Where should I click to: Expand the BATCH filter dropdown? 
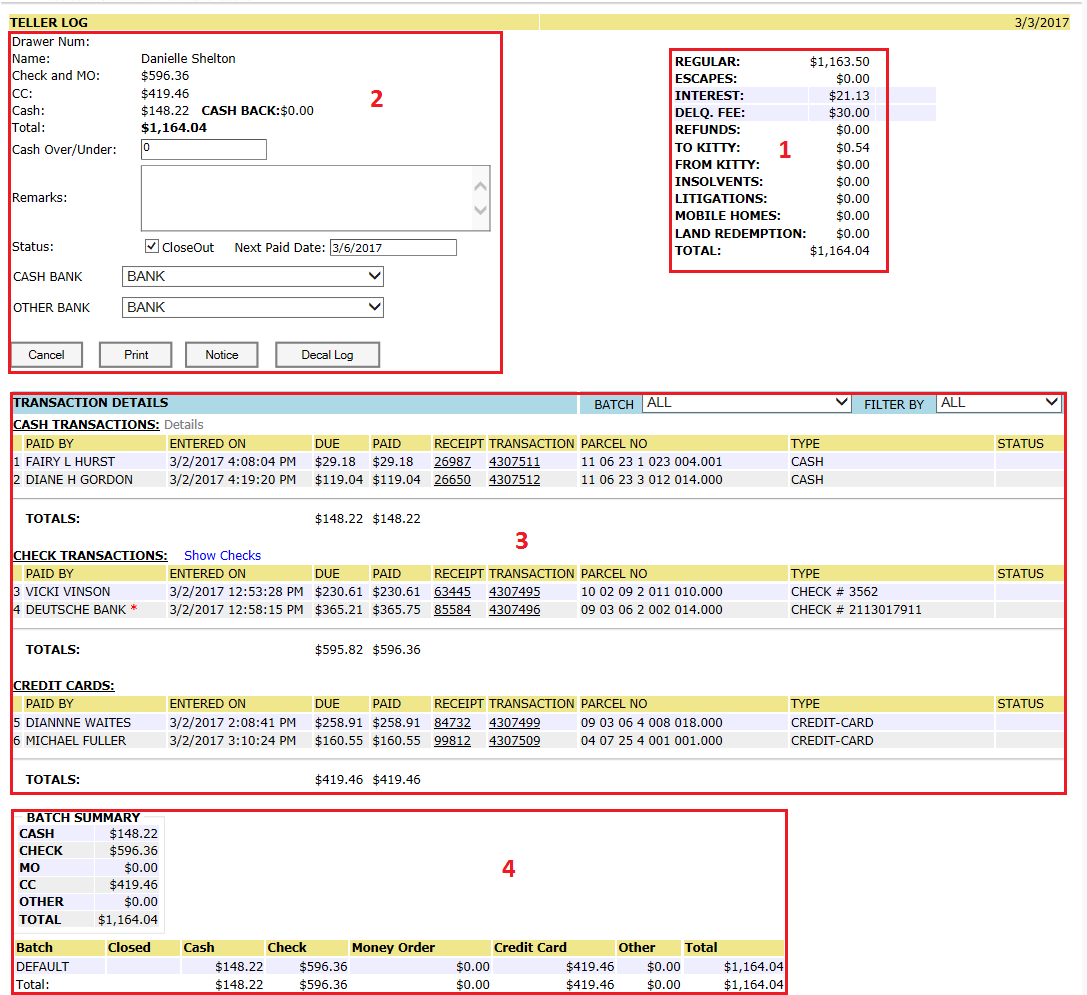point(746,403)
